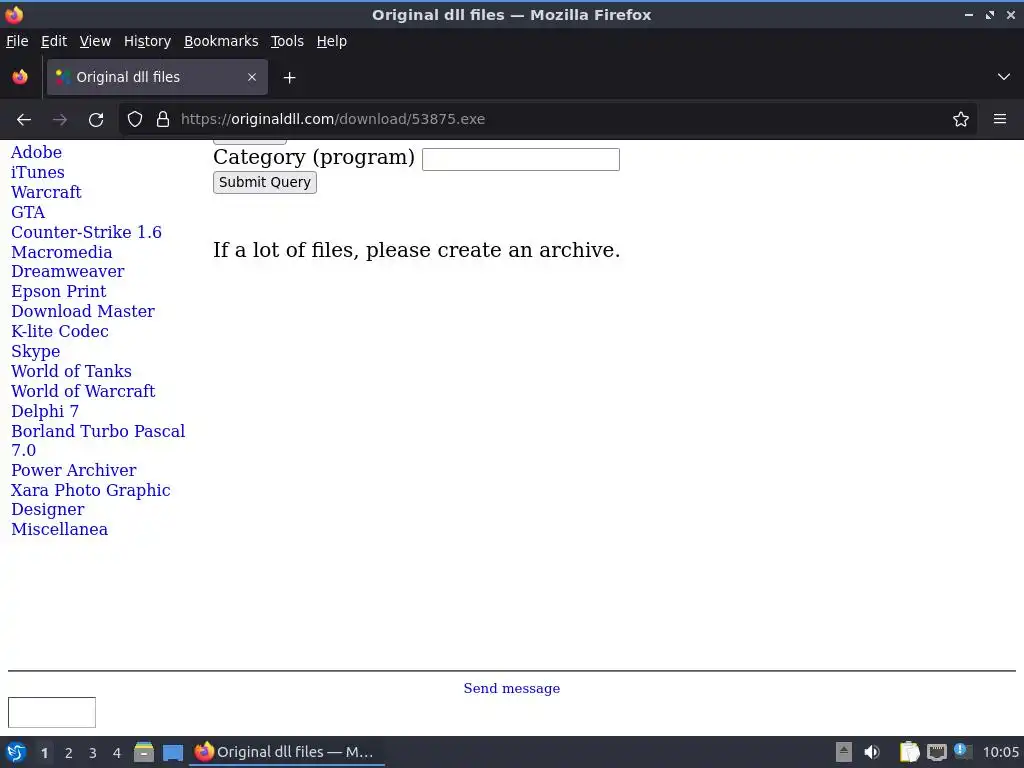1024x768 pixels.
Task: Expand the list all tabs chevron
Action: [1004, 77]
